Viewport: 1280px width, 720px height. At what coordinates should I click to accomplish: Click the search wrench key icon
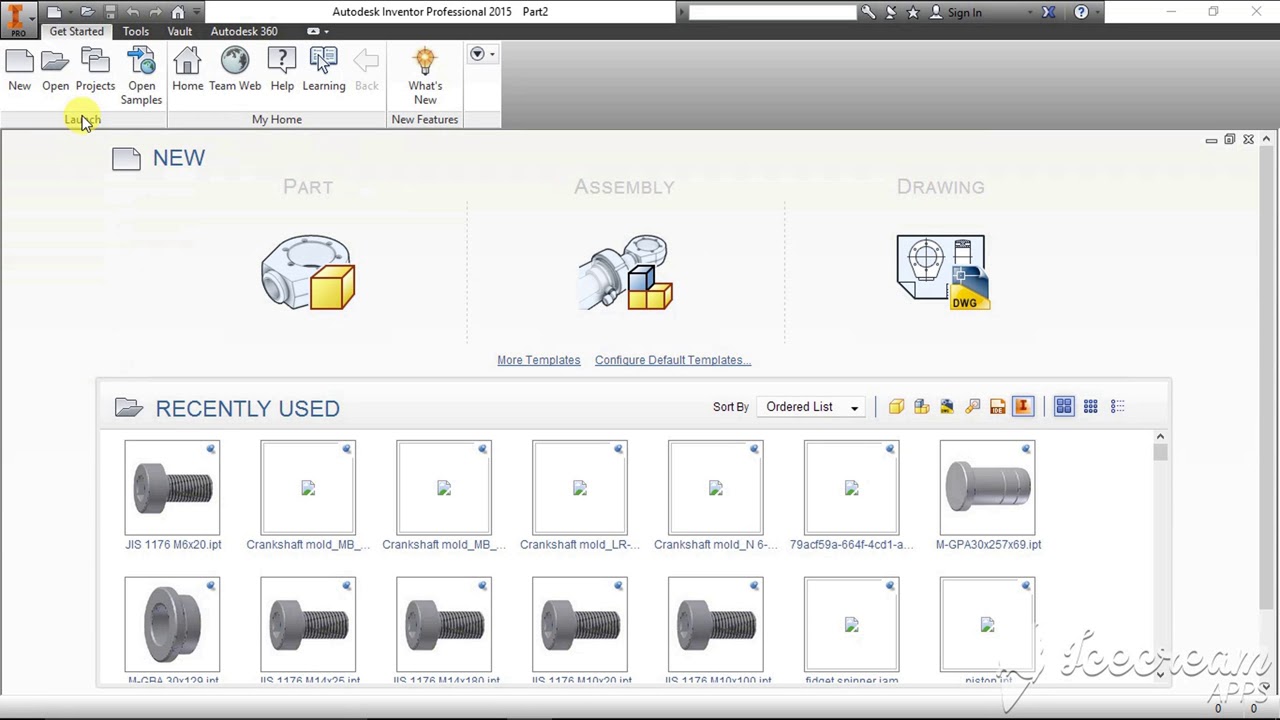point(868,12)
